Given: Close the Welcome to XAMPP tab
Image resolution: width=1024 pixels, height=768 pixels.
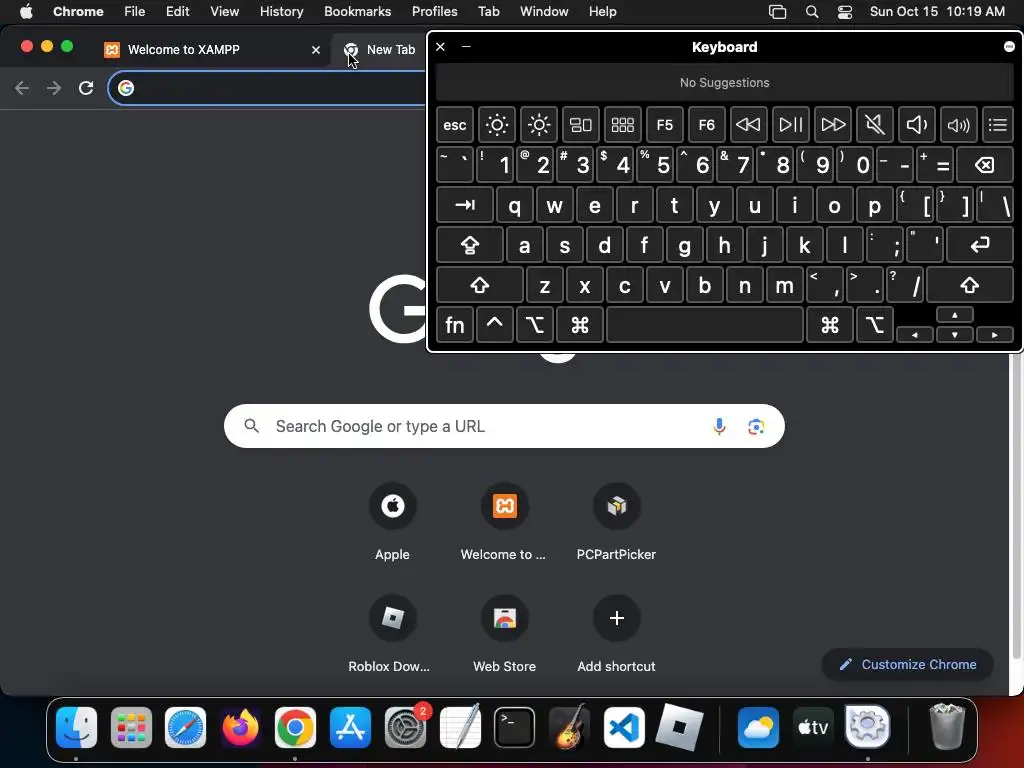Looking at the screenshot, I should [x=316, y=50].
